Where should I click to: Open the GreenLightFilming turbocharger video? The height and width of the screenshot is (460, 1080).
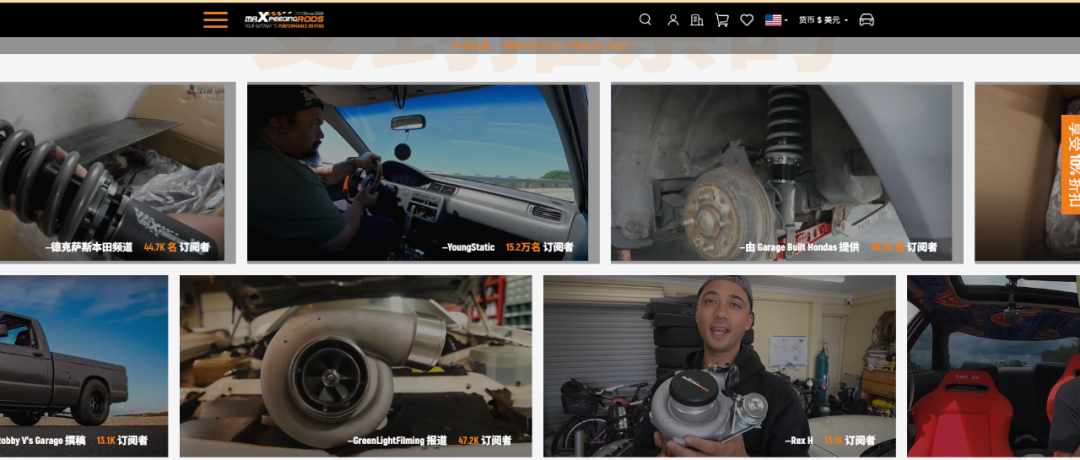(x=355, y=360)
